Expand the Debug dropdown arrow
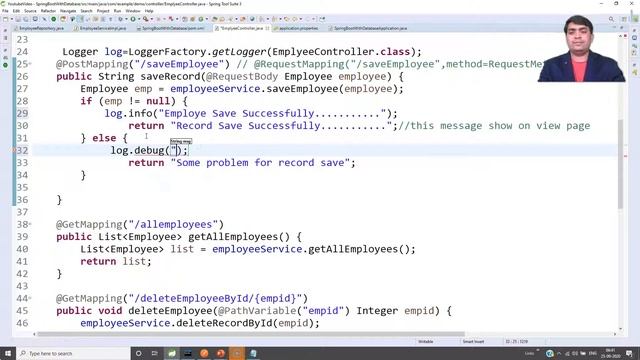Viewport: 640px width, 360px height. pos(126,19)
